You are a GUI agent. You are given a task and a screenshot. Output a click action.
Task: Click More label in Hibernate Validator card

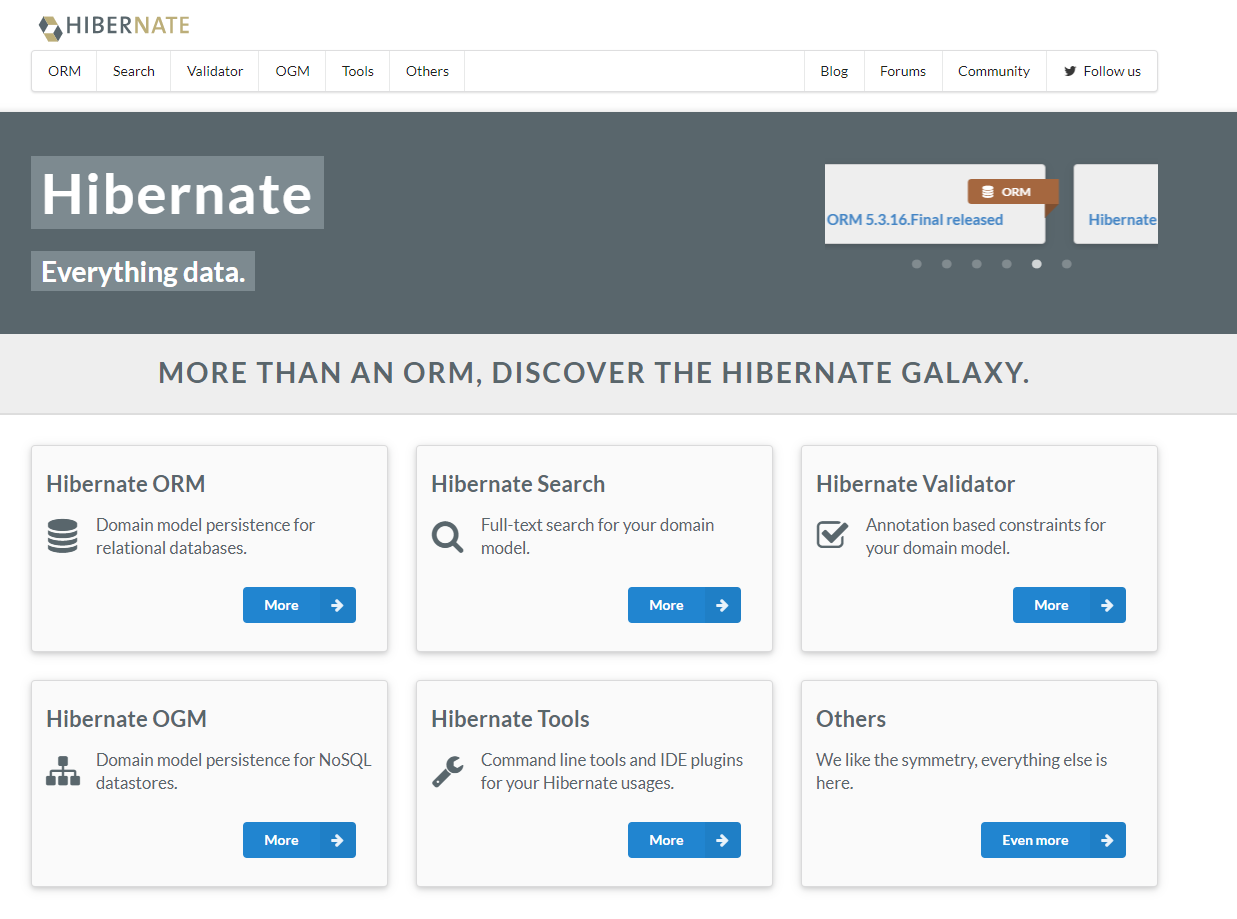(1051, 605)
